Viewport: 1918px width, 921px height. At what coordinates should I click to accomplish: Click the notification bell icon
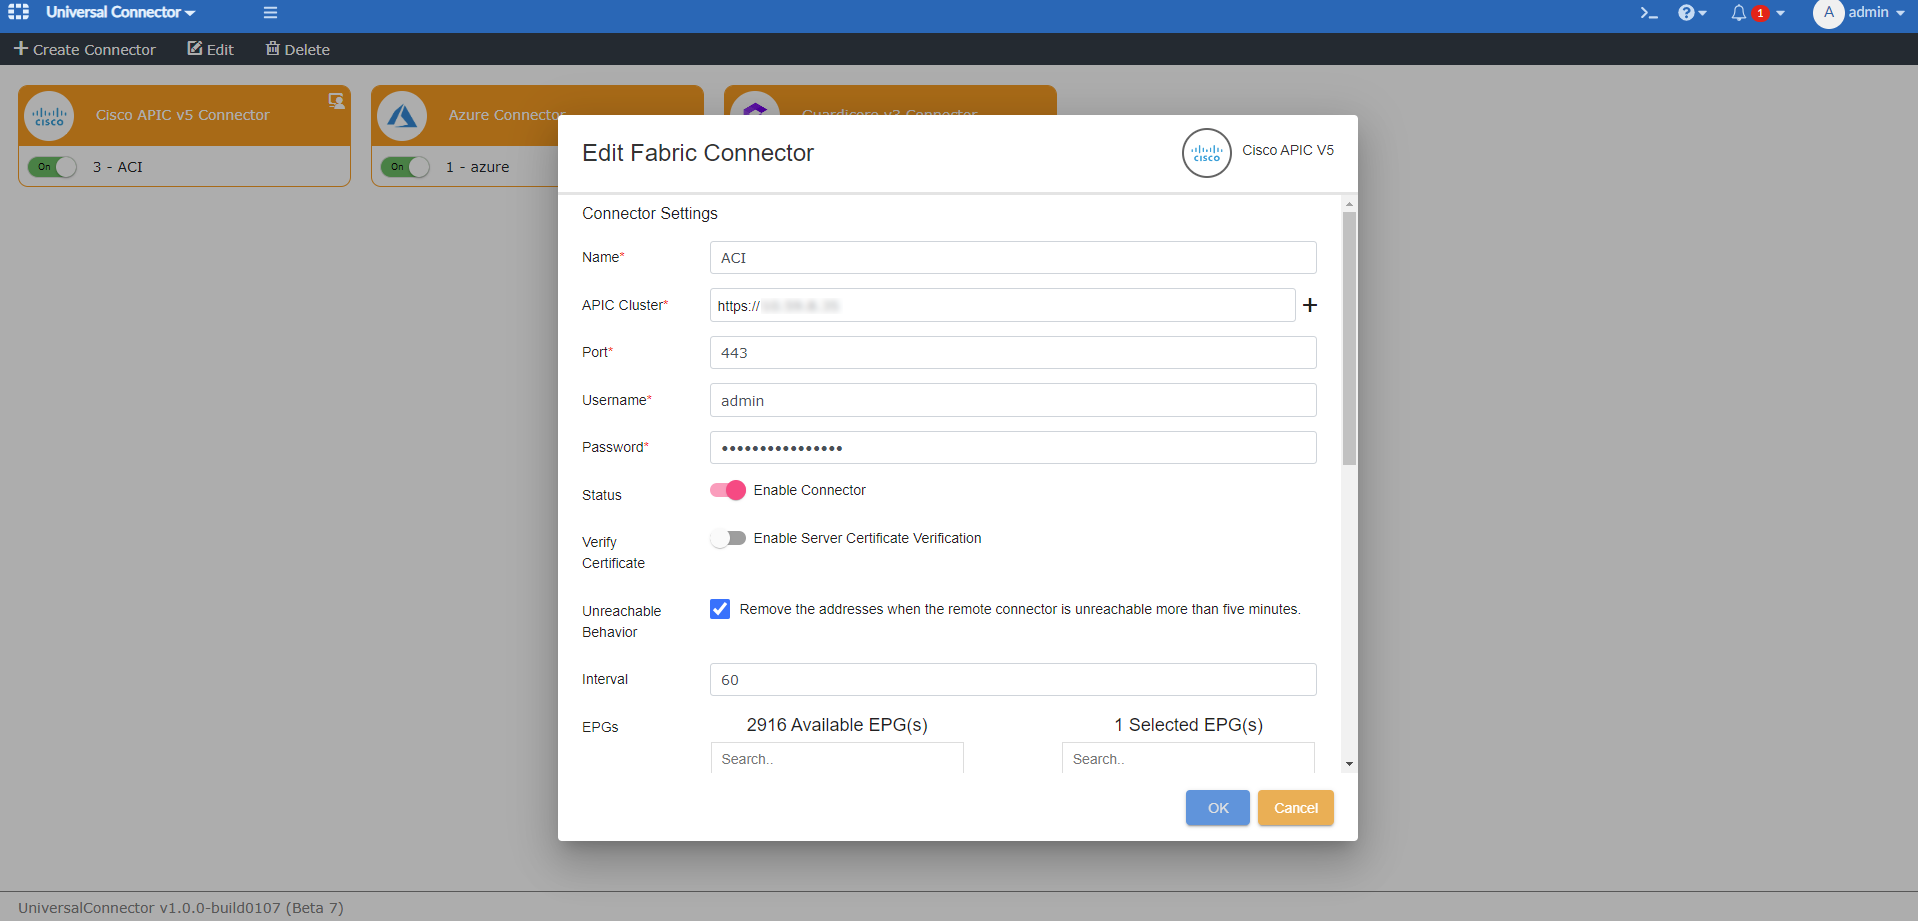(1741, 13)
